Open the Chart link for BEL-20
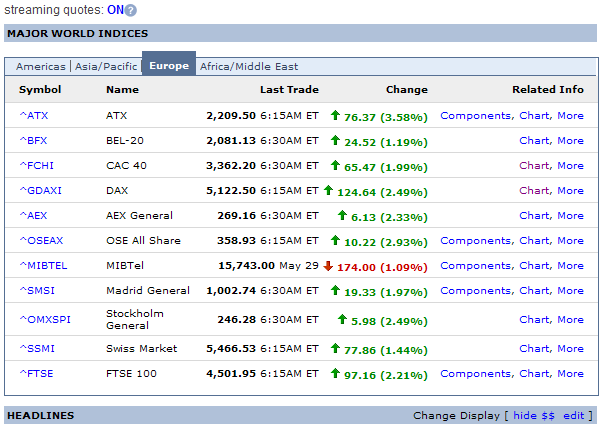602x427 pixels. (x=534, y=141)
